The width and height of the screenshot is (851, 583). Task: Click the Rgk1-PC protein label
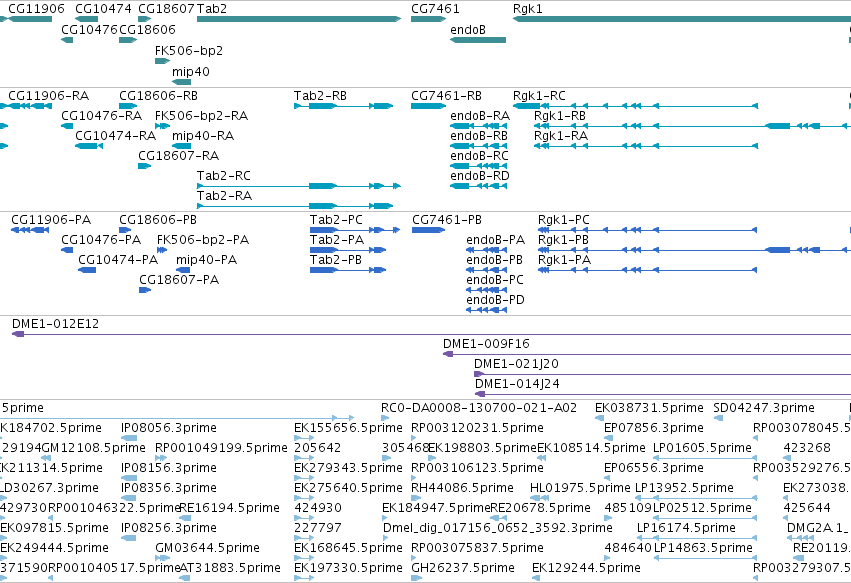click(x=563, y=220)
